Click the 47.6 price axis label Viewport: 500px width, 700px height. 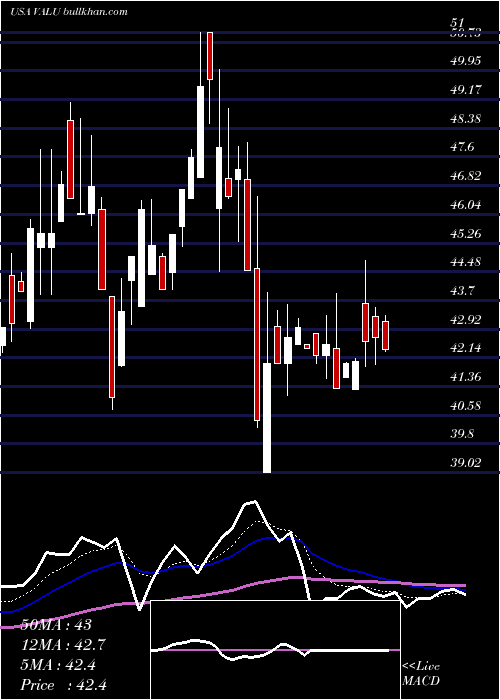click(x=462, y=147)
